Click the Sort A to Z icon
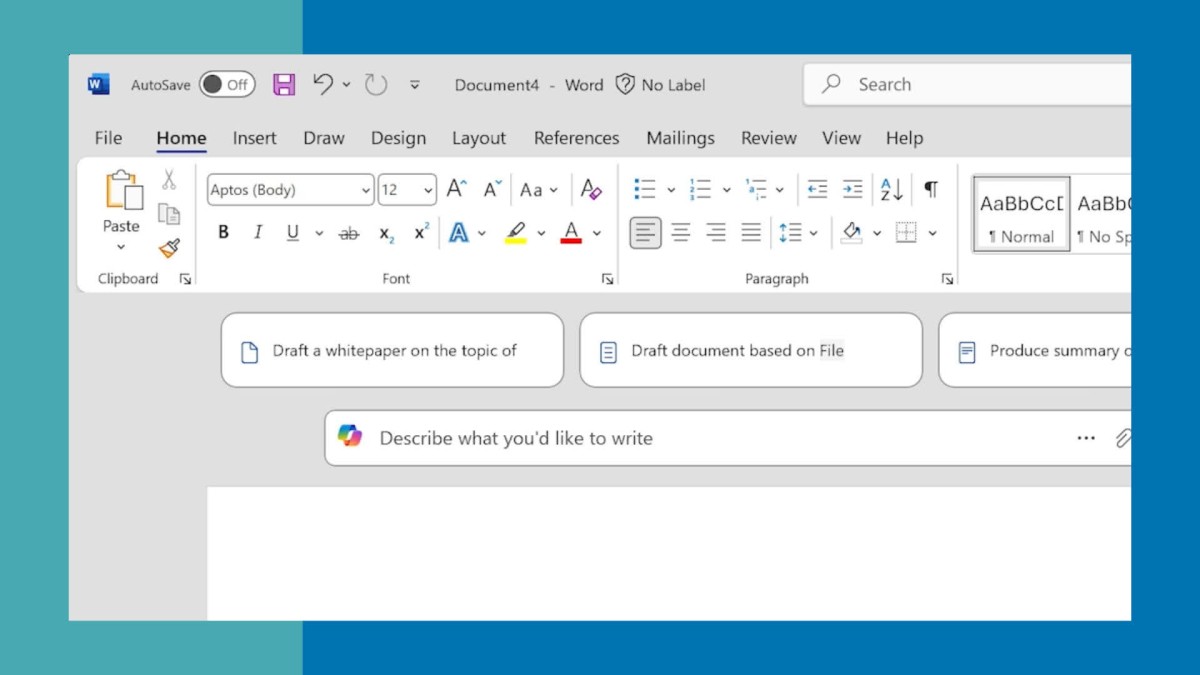This screenshot has width=1200, height=675. (891, 189)
